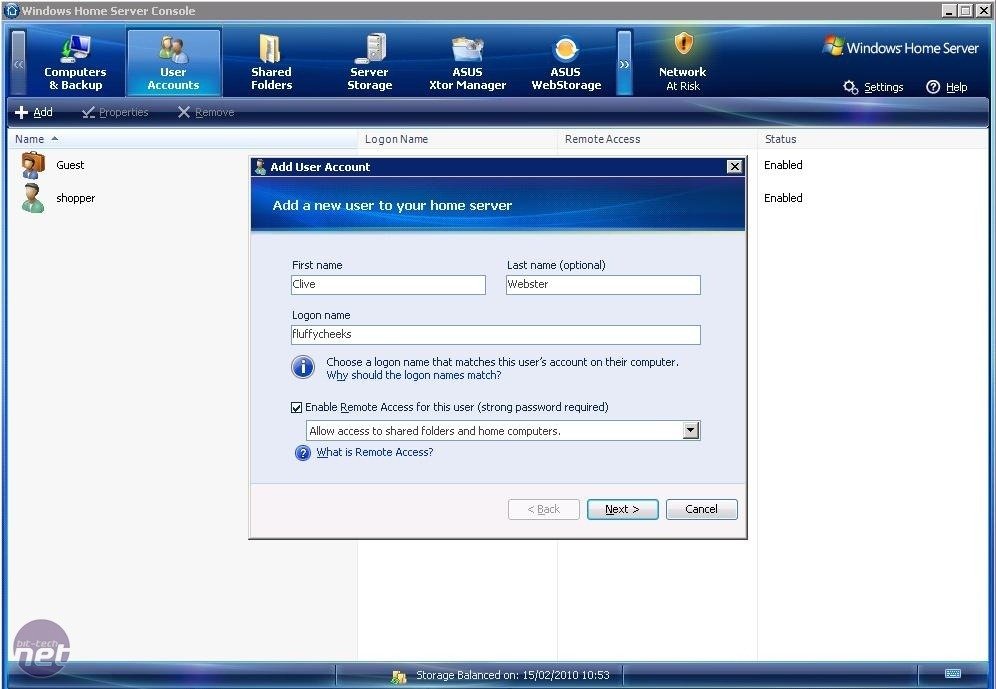This screenshot has width=996, height=689.
Task: Toggle Enable Remote Access checkbox
Action: [x=297, y=408]
